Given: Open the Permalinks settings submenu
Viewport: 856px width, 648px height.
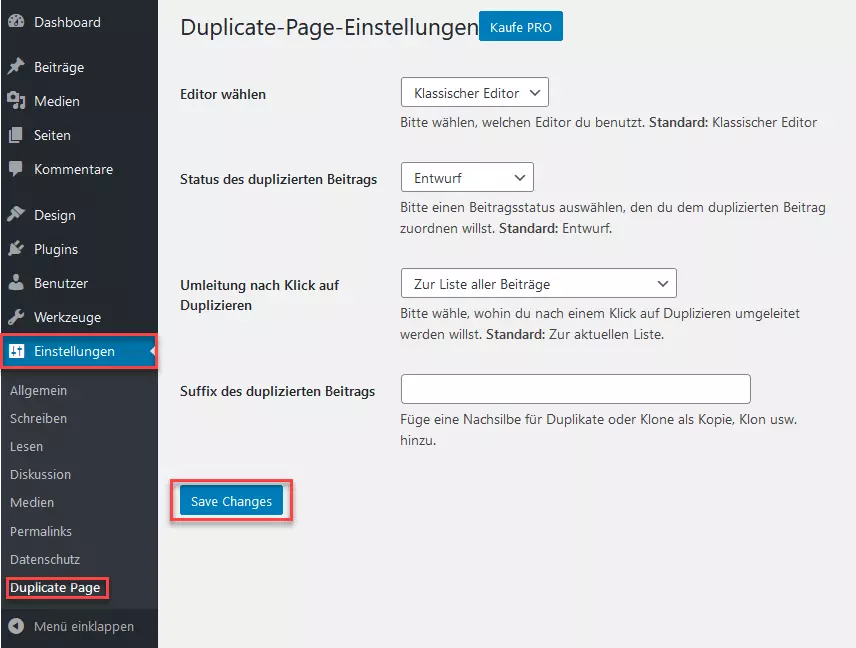Looking at the screenshot, I should click(41, 531).
